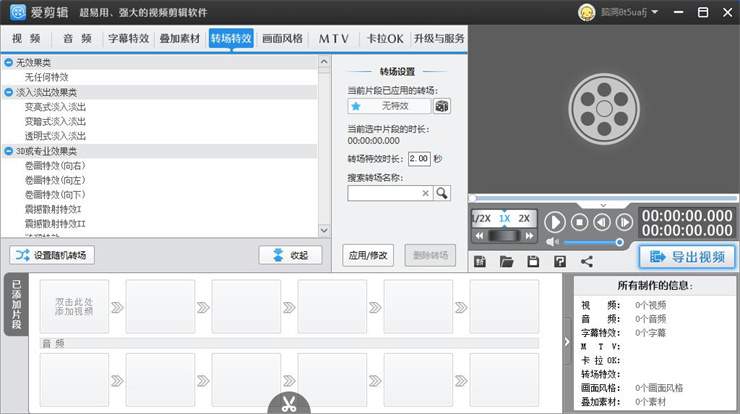Select 无任何特效 in the list
The image size is (740, 414).
46,77
